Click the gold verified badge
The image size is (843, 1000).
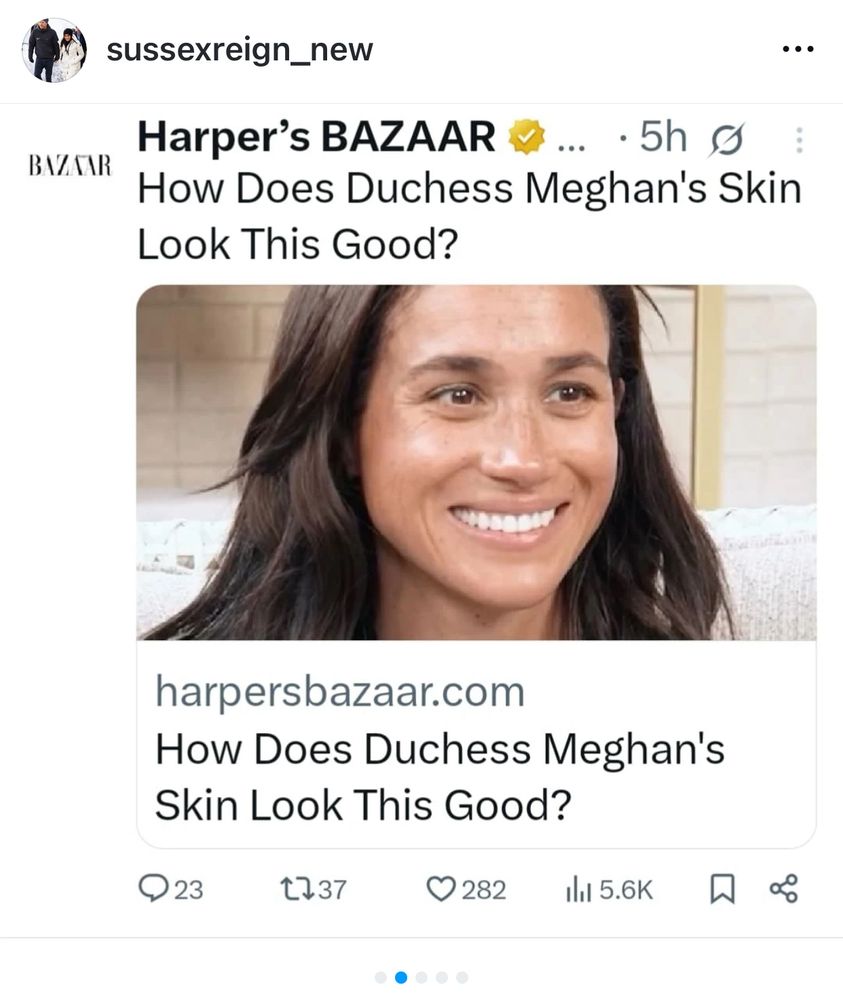(526, 138)
